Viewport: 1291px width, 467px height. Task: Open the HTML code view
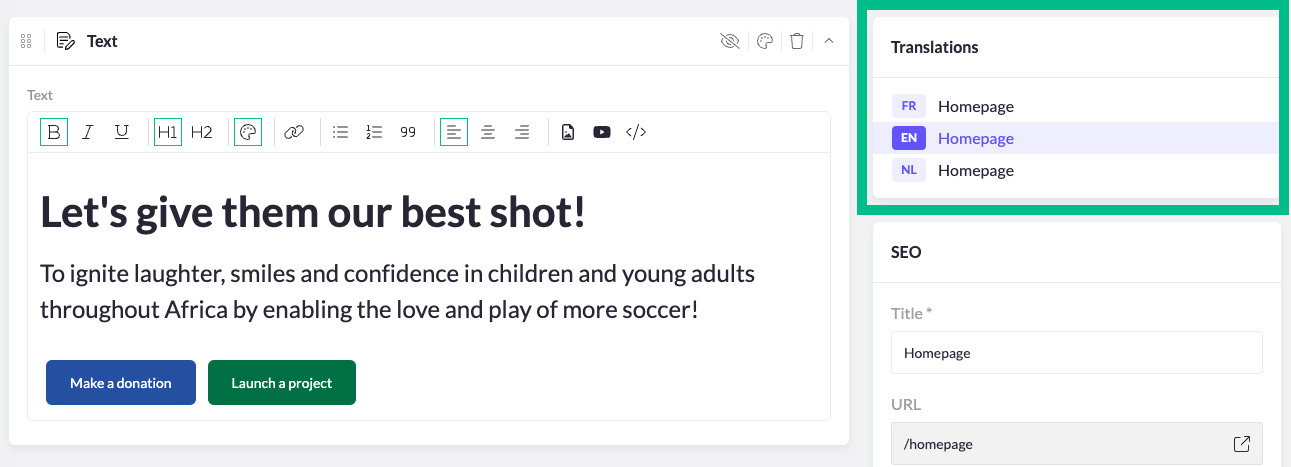(636, 132)
